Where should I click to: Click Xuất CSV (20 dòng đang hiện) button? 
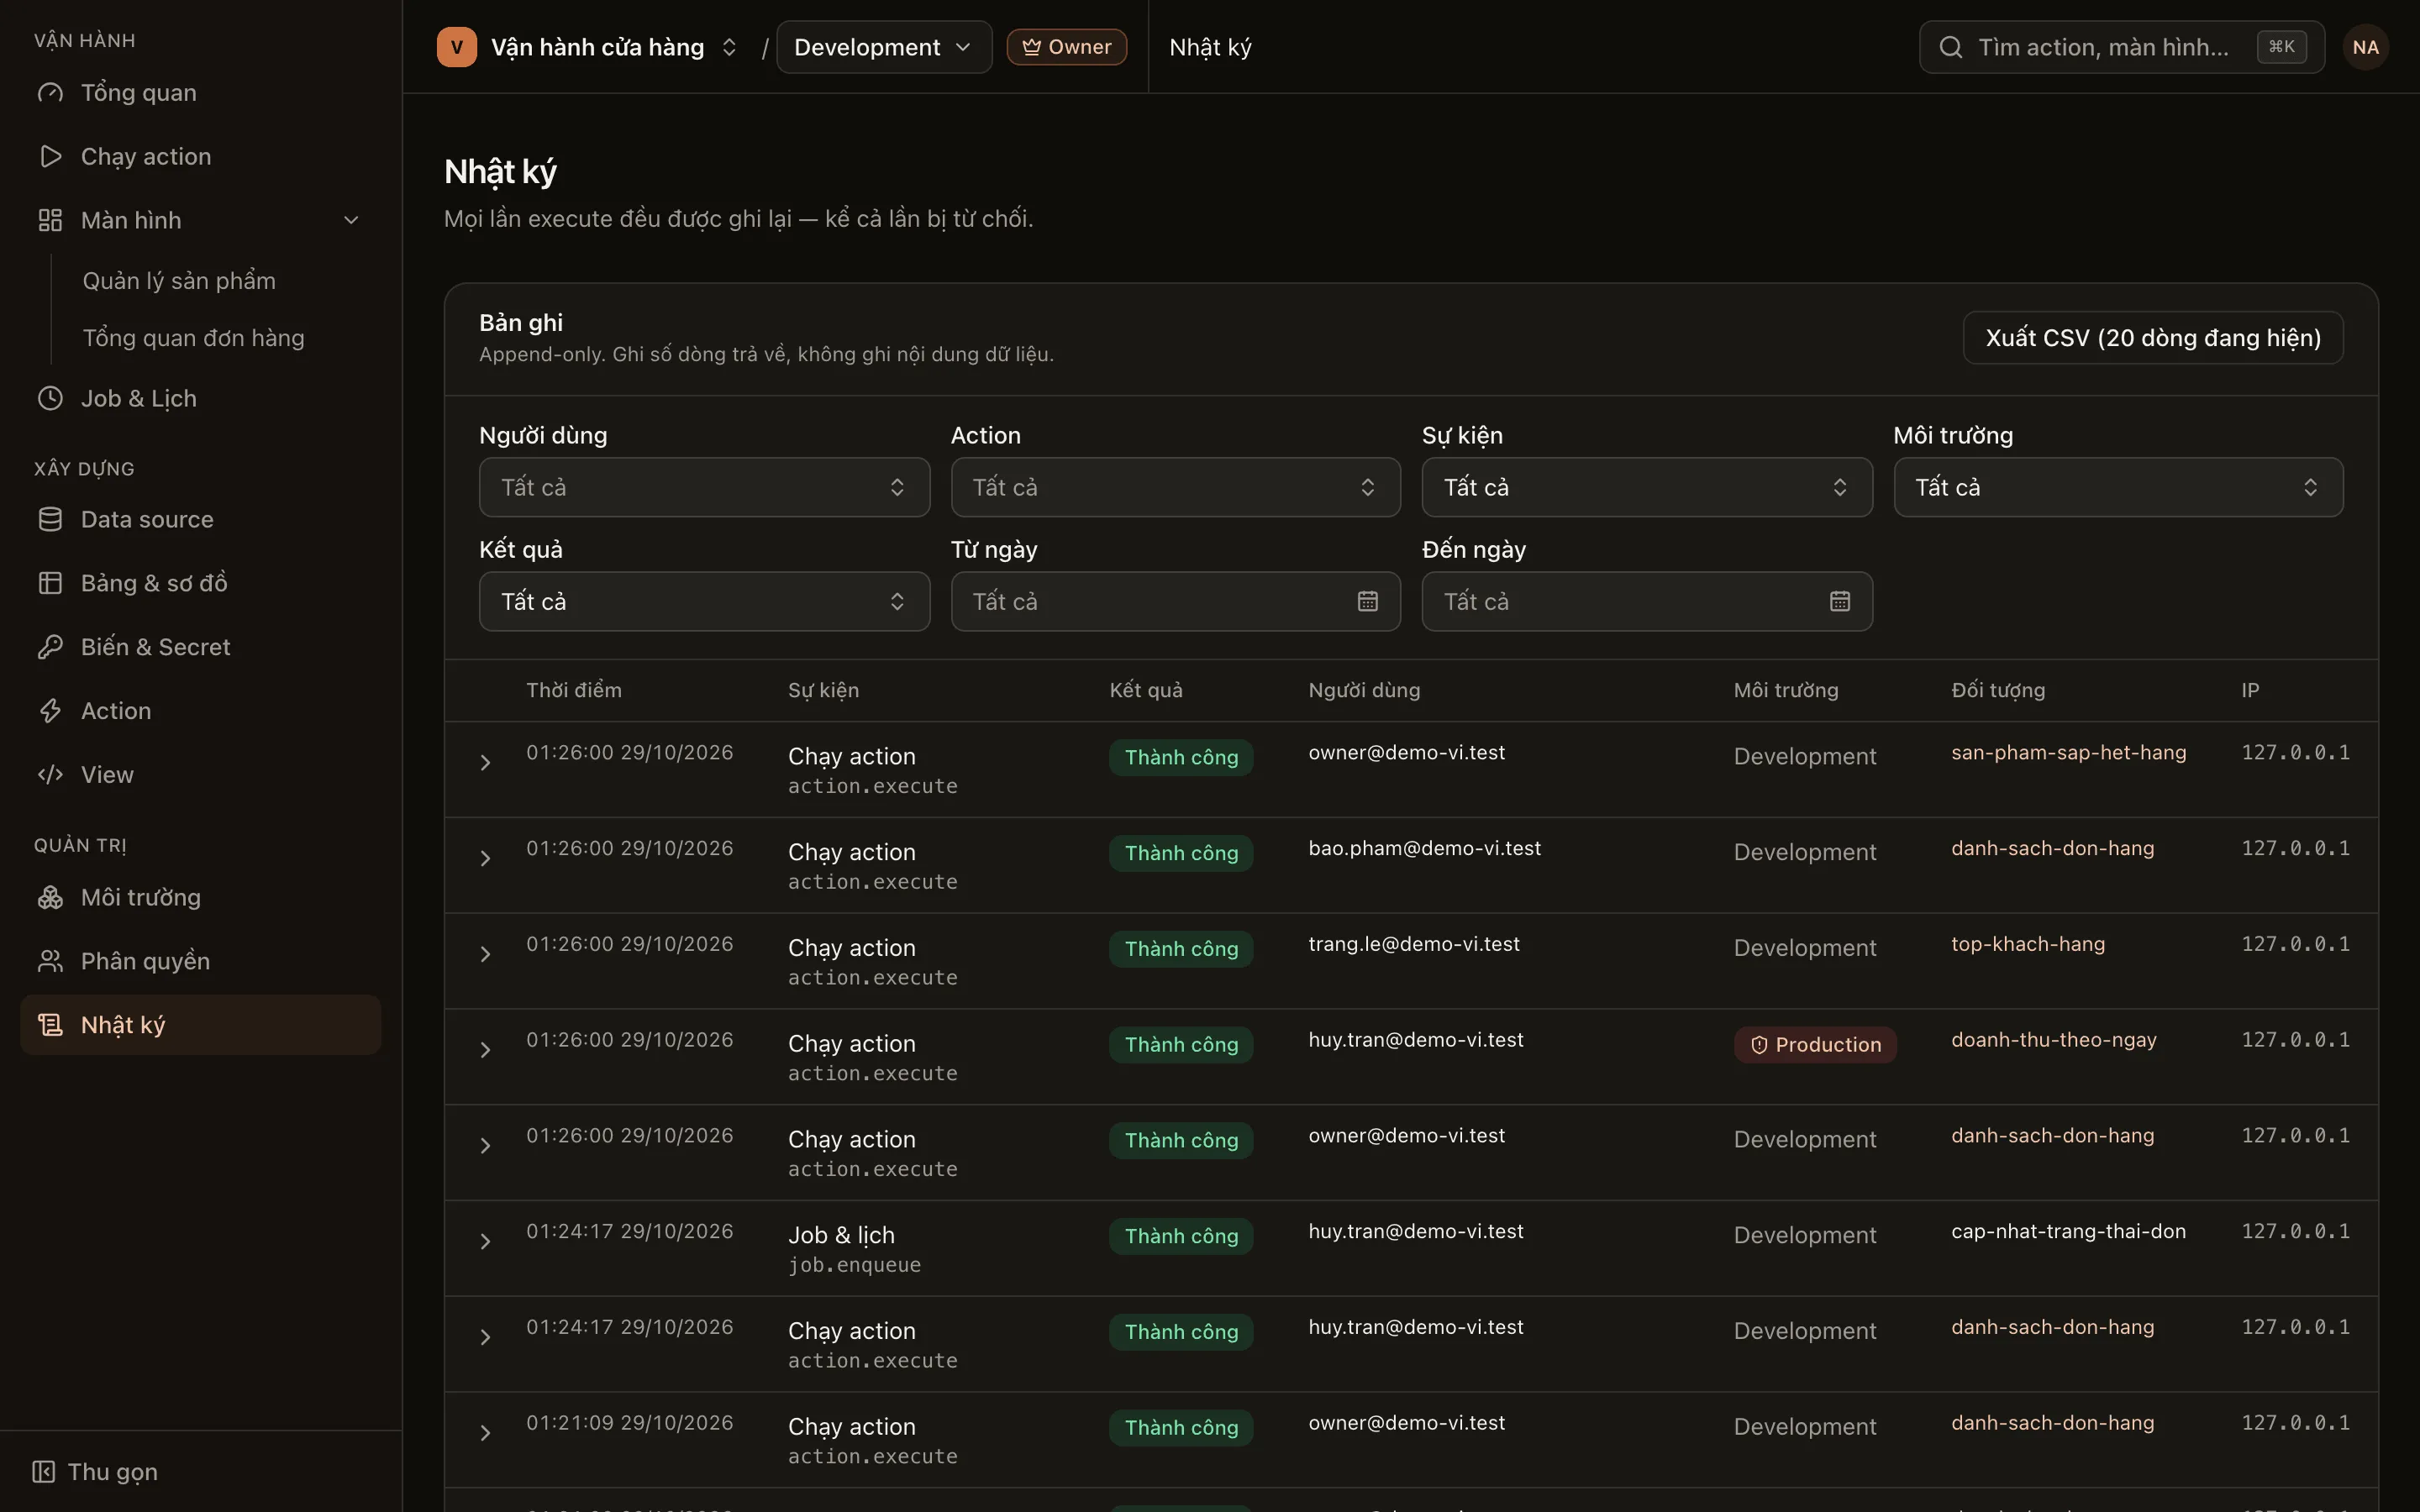(2153, 338)
